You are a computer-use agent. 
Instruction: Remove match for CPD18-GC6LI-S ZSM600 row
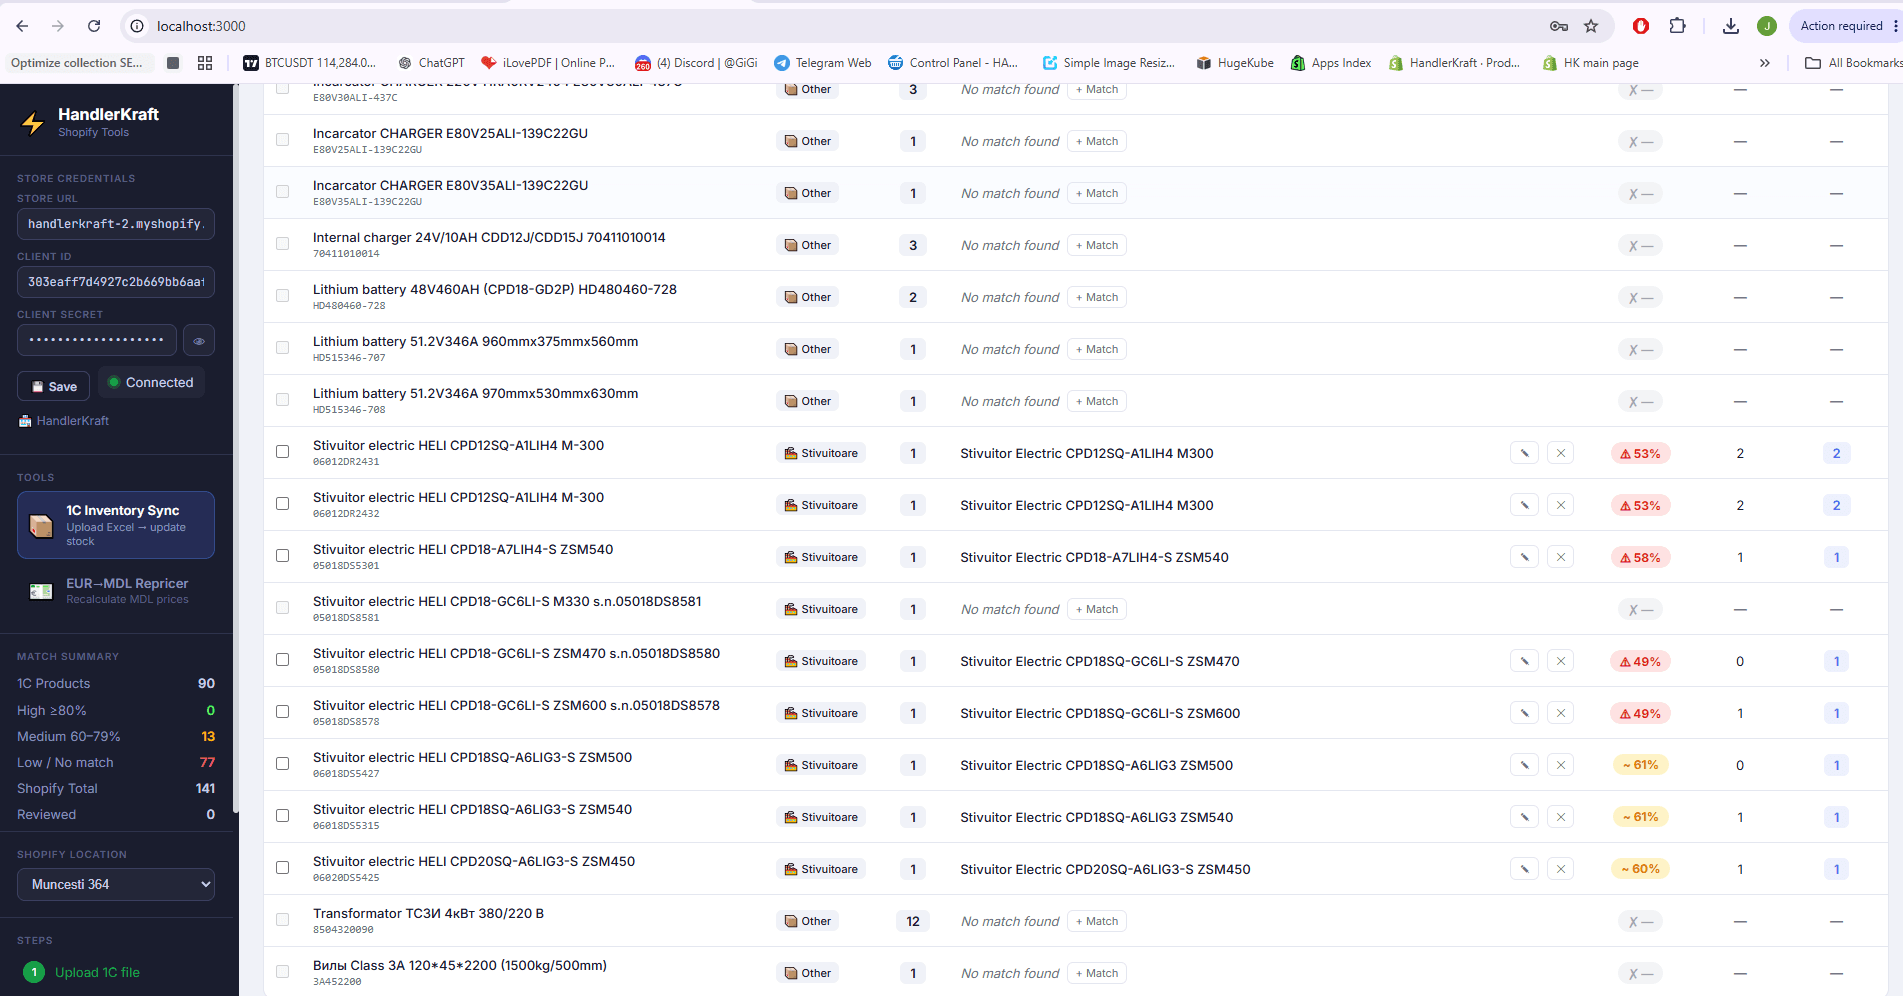click(1560, 713)
